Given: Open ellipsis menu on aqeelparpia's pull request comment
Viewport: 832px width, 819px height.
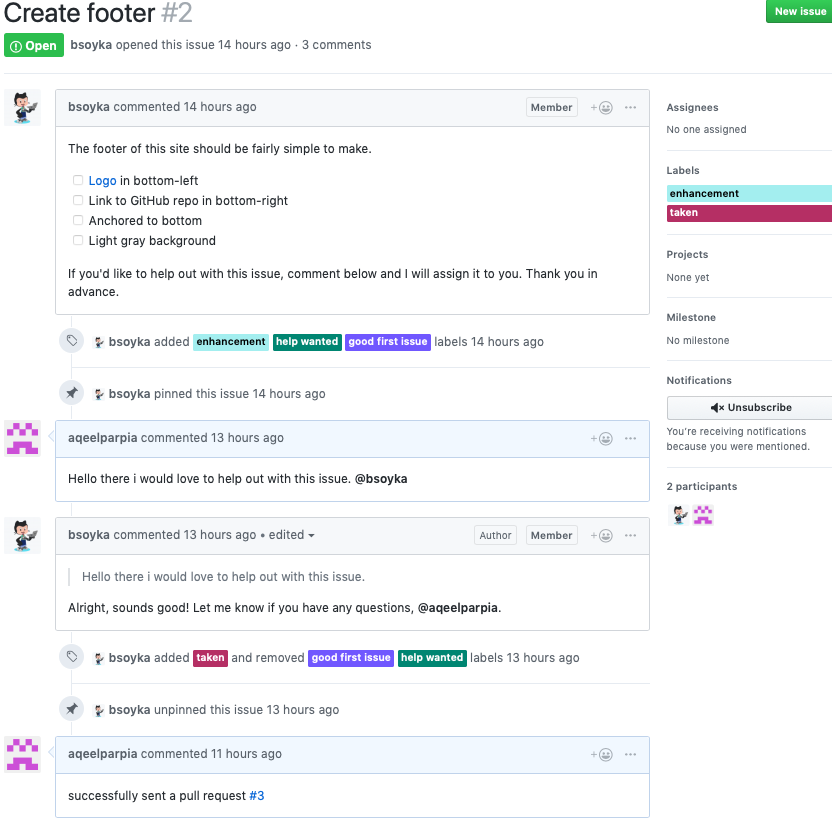Looking at the screenshot, I should coord(630,755).
